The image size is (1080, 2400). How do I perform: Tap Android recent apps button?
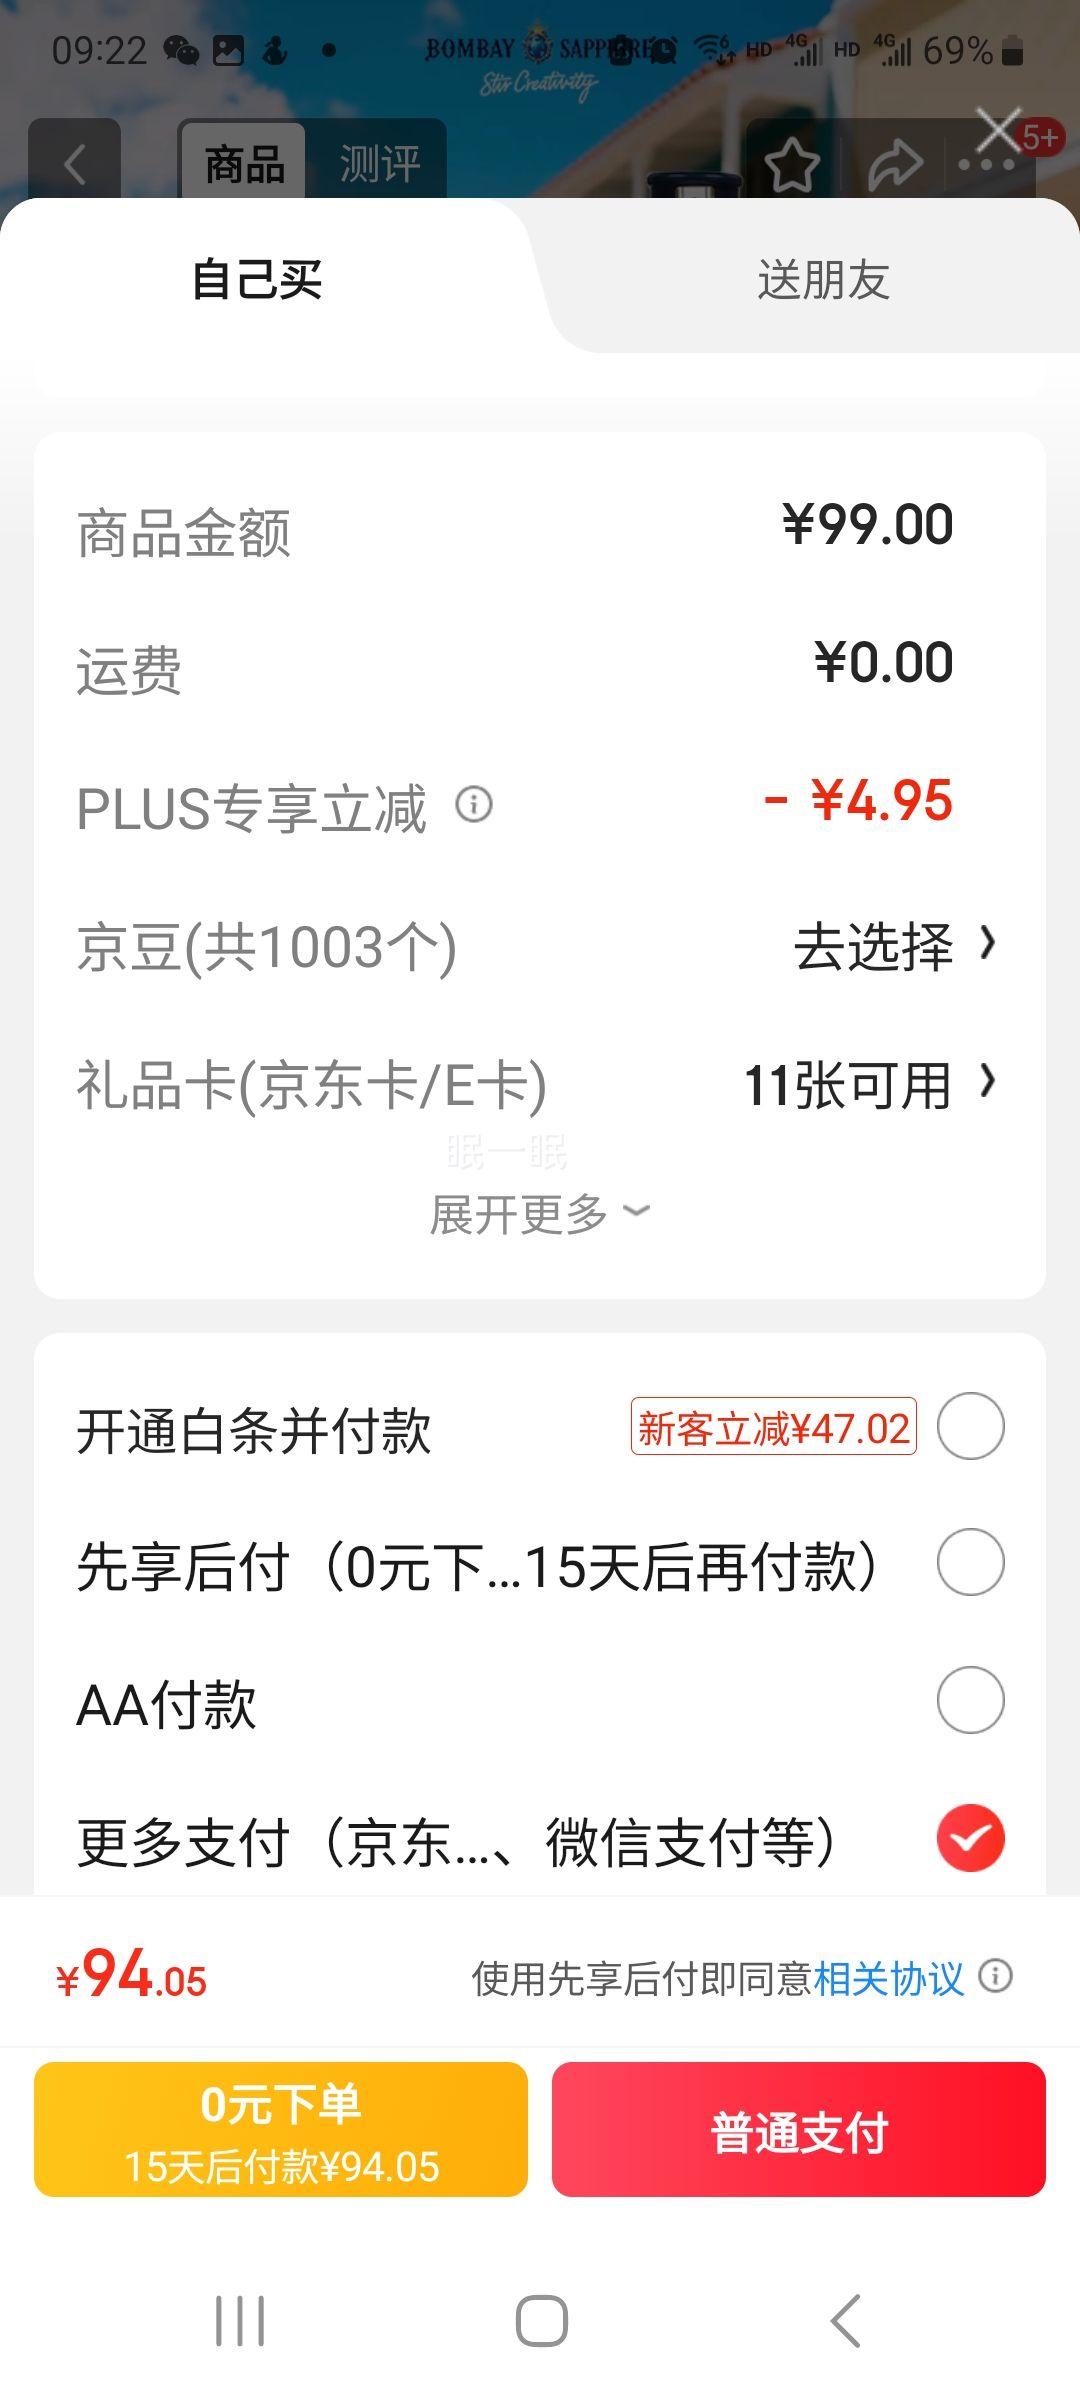[x=240, y=2320]
